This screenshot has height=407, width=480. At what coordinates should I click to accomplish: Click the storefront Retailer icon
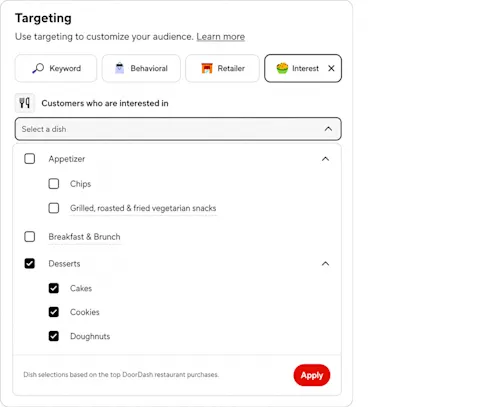[x=207, y=68]
